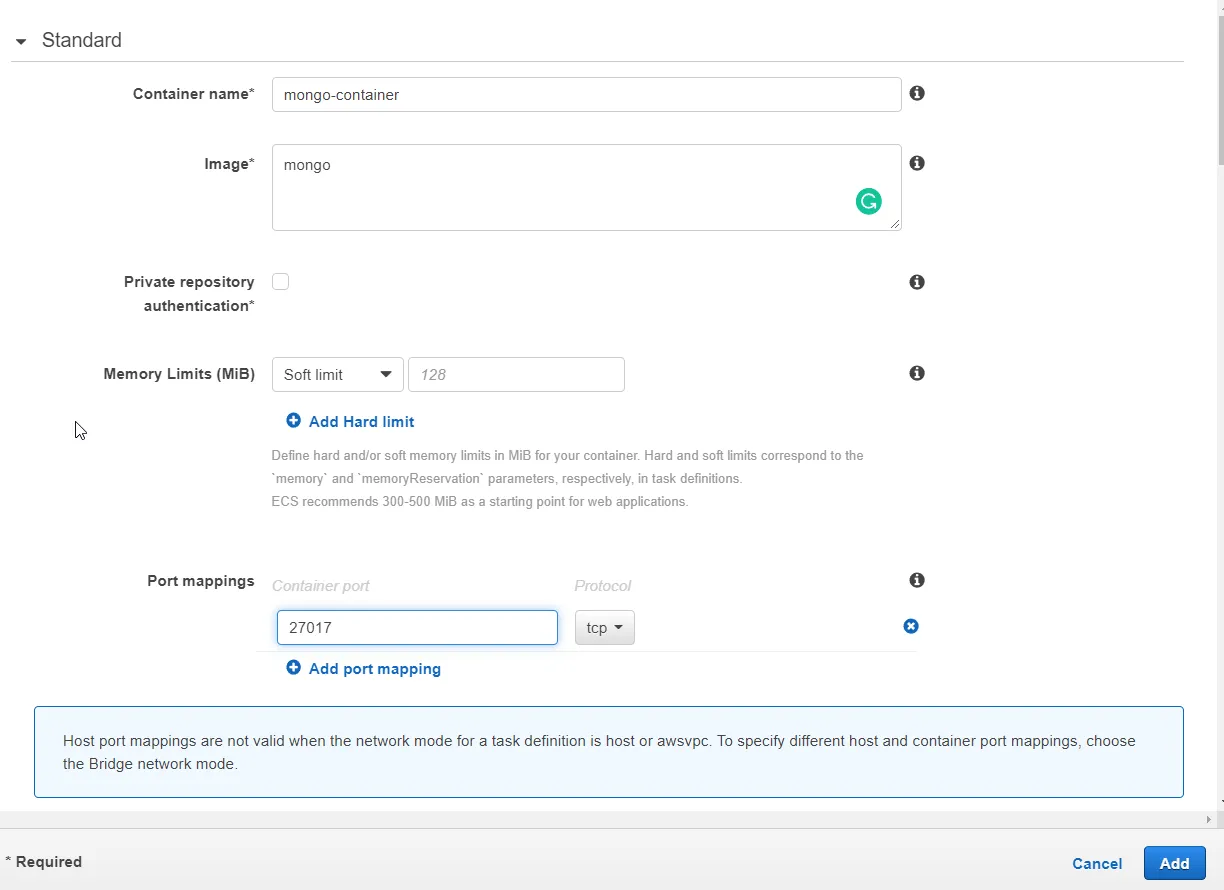Click the Image field info icon
This screenshot has height=890, width=1224.
pyautogui.click(x=916, y=163)
